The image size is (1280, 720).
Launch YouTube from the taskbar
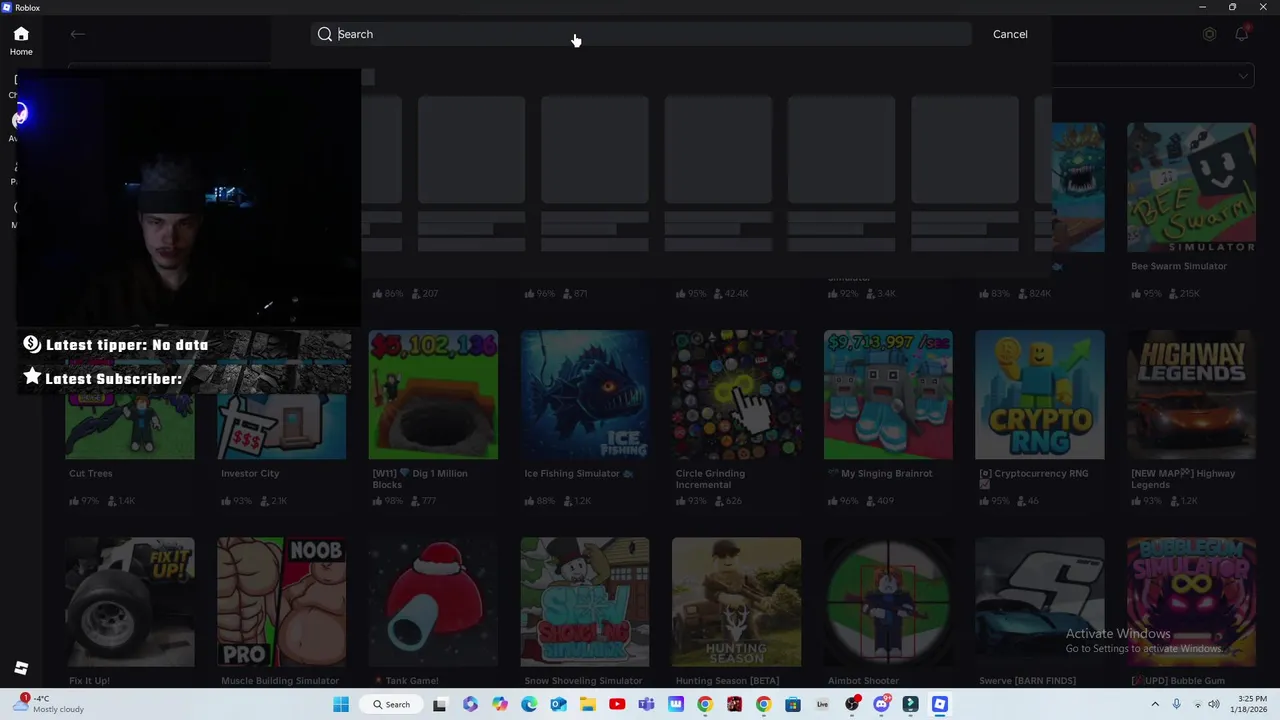(x=617, y=704)
